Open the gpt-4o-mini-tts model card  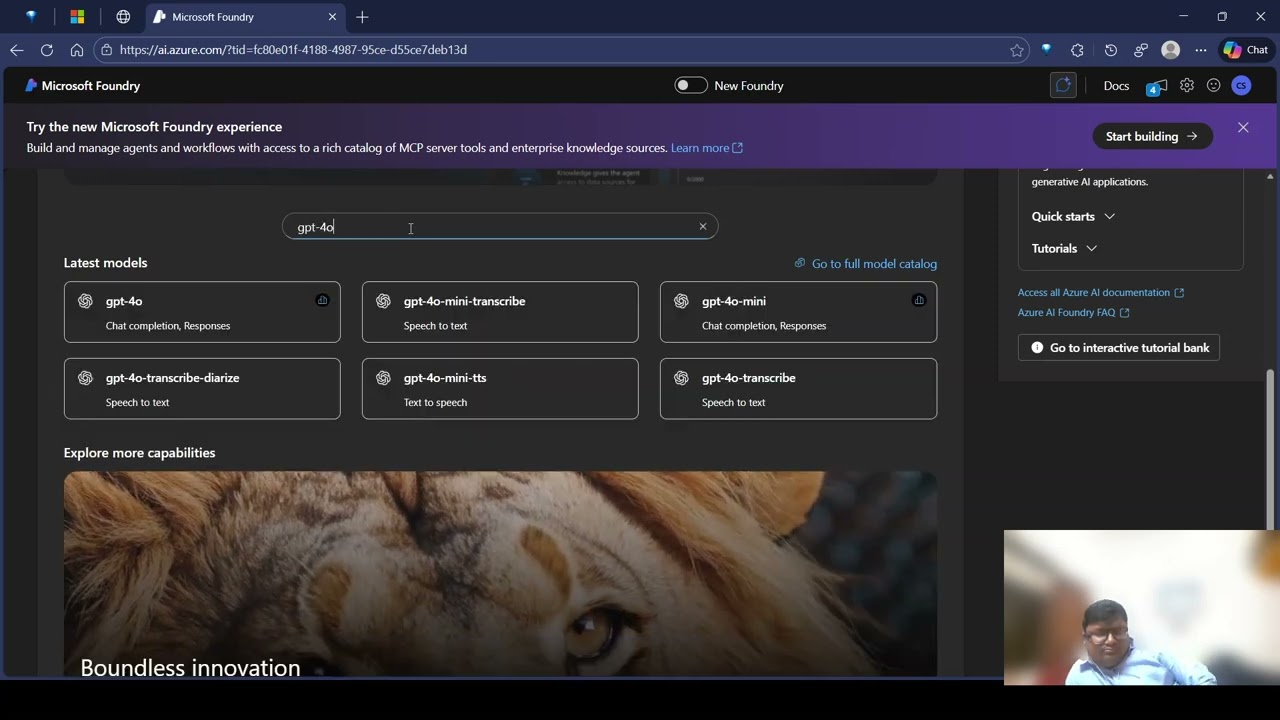500,389
